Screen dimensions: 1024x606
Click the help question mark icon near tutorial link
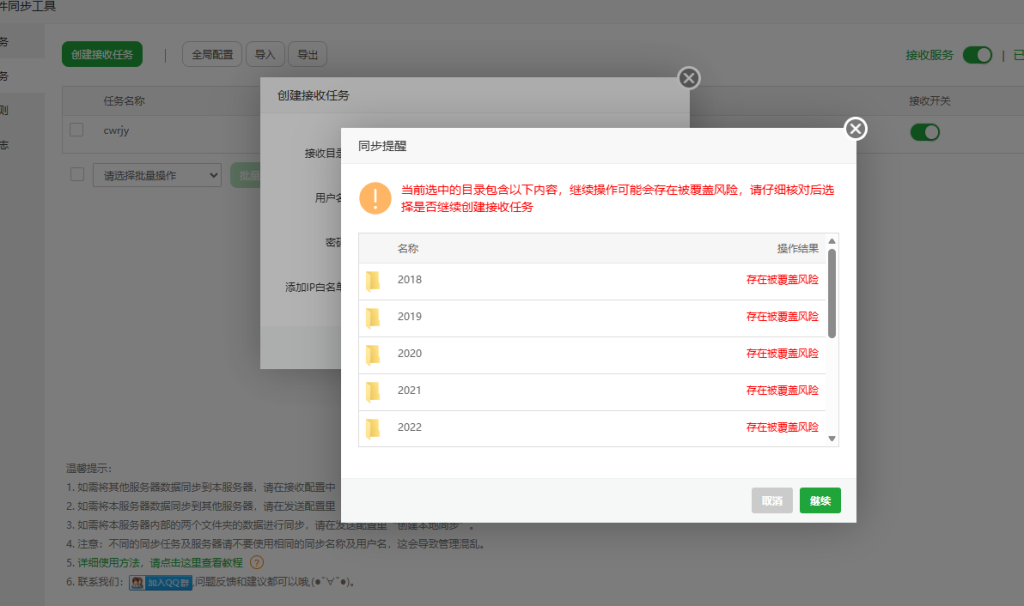coord(257,562)
